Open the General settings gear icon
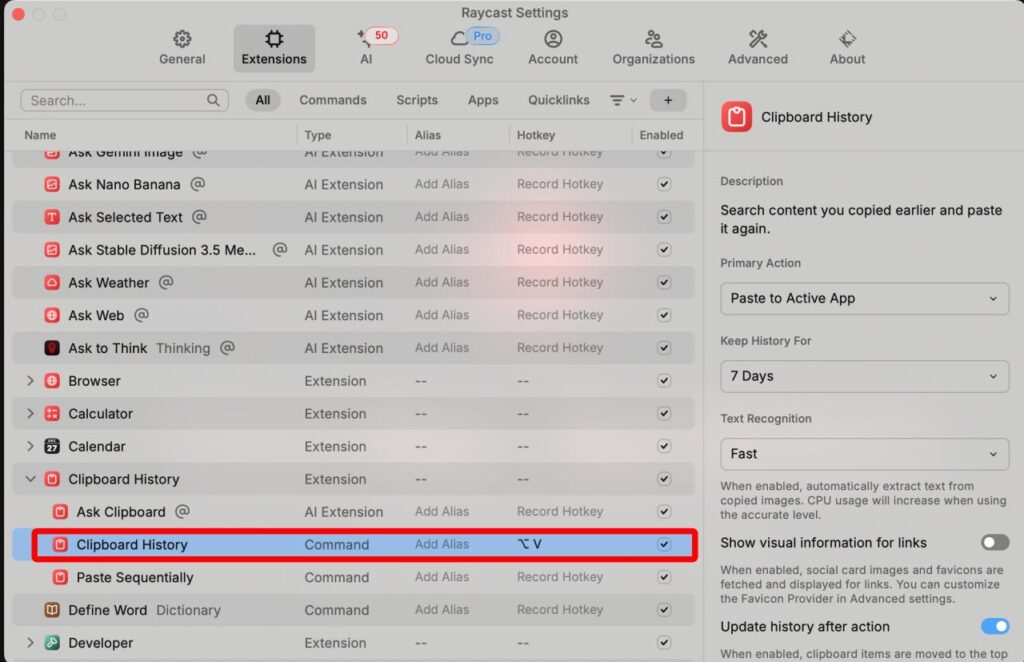Viewport: 1024px width, 662px height. (x=182, y=40)
